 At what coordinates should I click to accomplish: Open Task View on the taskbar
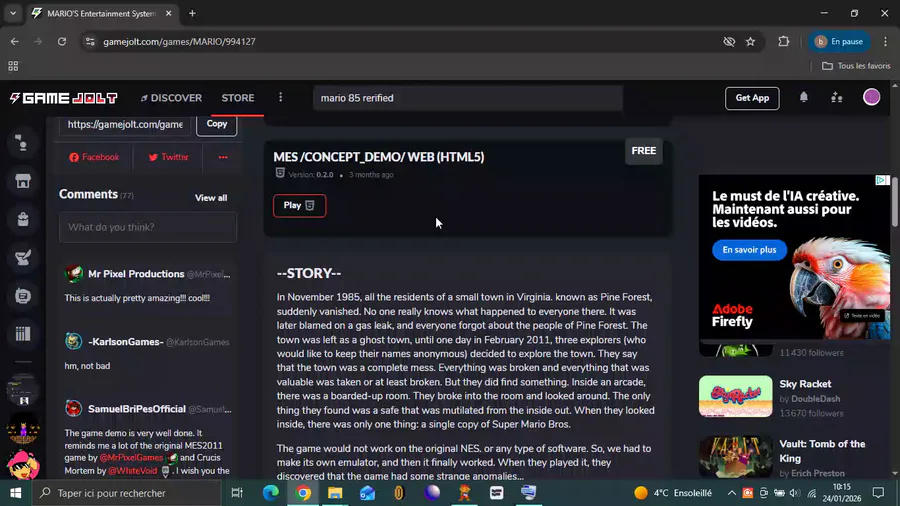coord(237,493)
